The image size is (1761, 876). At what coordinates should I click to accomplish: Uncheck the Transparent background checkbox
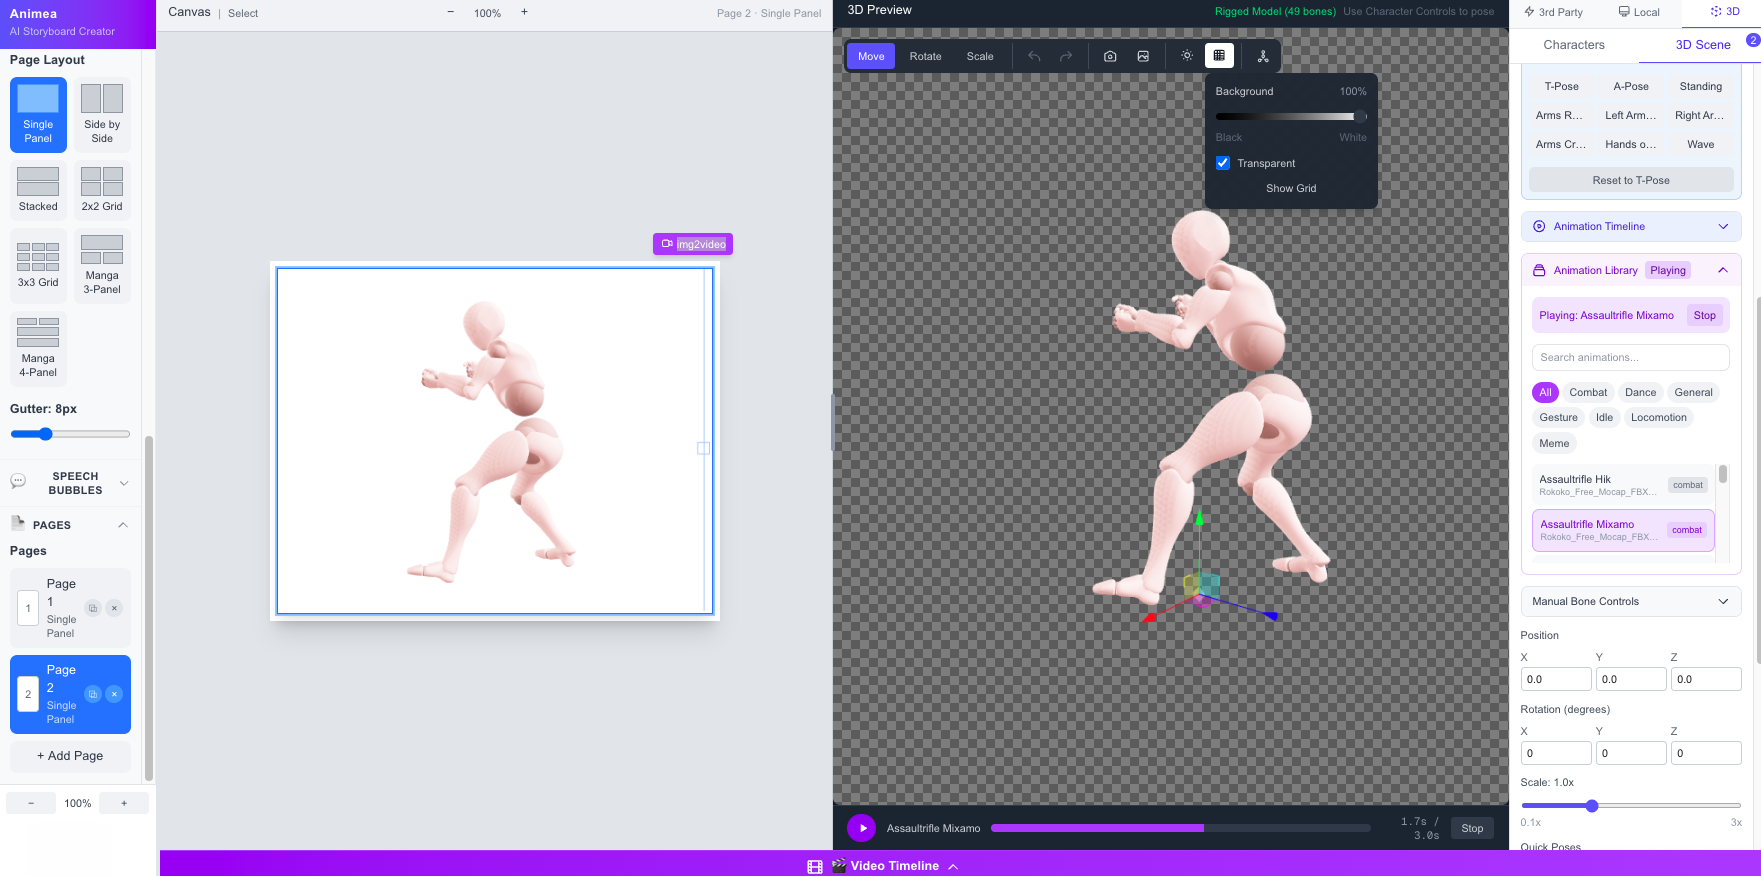(x=1223, y=163)
